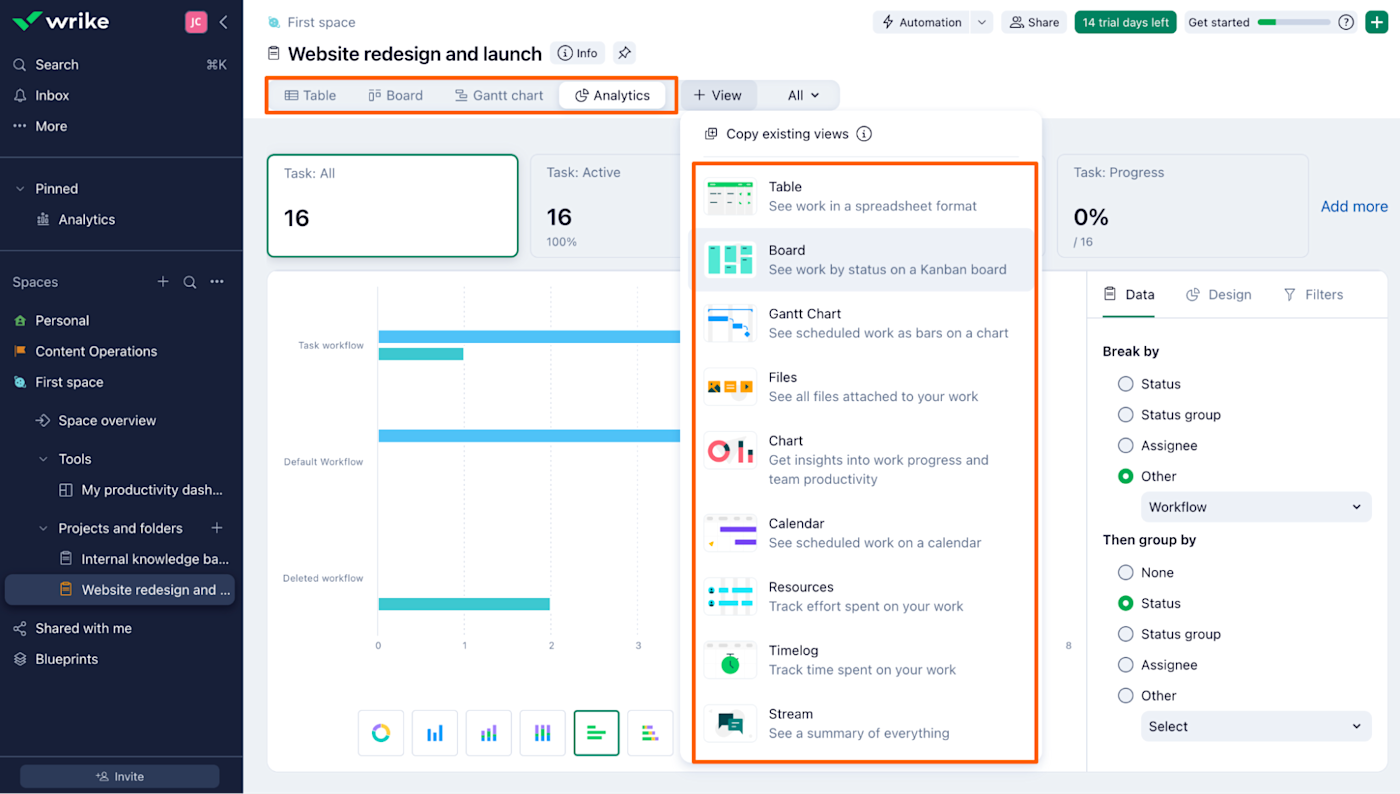This screenshot has height=794, width=1400.
Task: Select the donut chart type
Action: [x=381, y=733]
